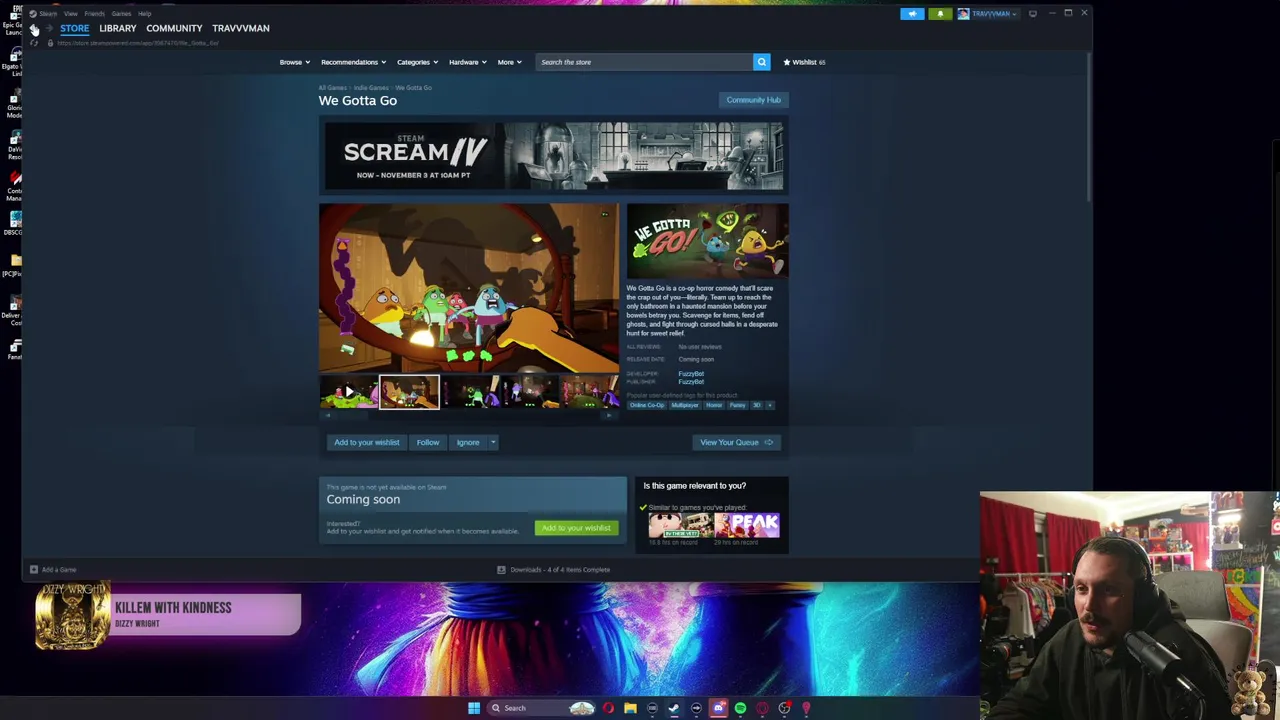Open the Friends menu
This screenshot has height=720, width=1280.
(94, 14)
